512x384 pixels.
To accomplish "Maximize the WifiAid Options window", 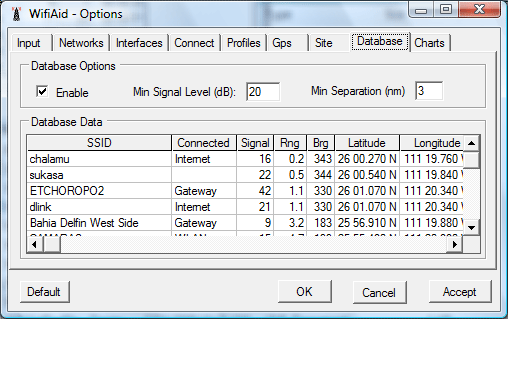I will coord(446,10).
